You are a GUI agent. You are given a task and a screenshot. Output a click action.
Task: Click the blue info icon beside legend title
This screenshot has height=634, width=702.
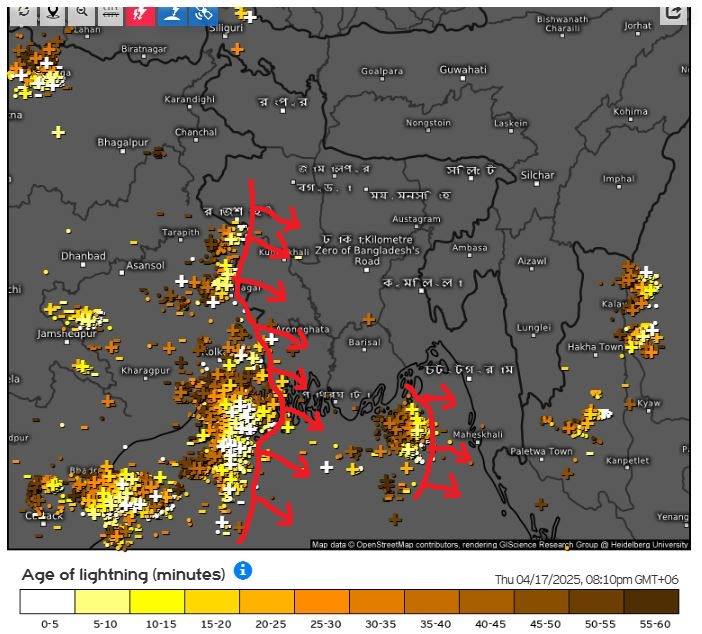click(x=243, y=571)
